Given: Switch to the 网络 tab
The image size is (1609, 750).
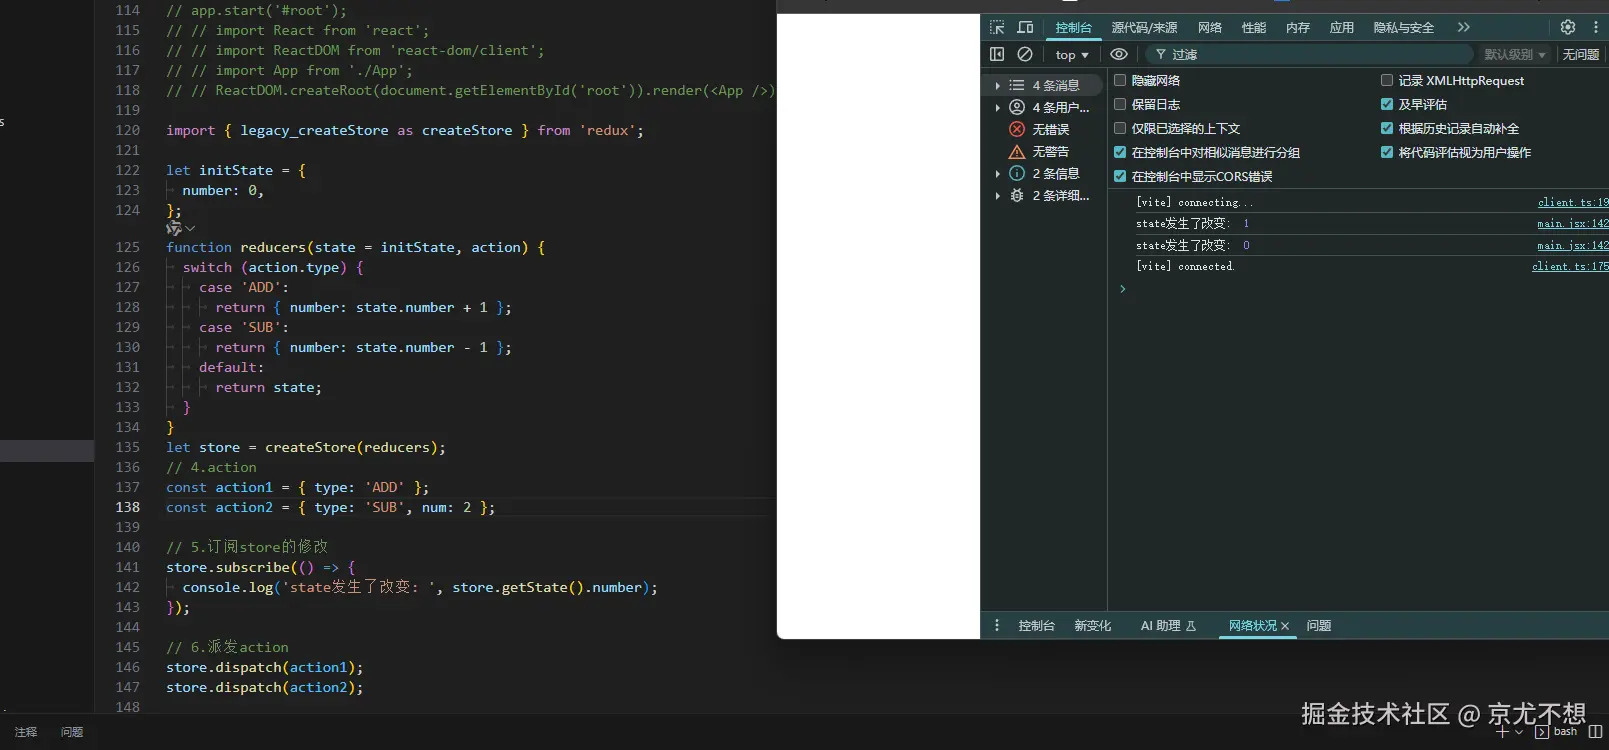Looking at the screenshot, I should 1210,28.
